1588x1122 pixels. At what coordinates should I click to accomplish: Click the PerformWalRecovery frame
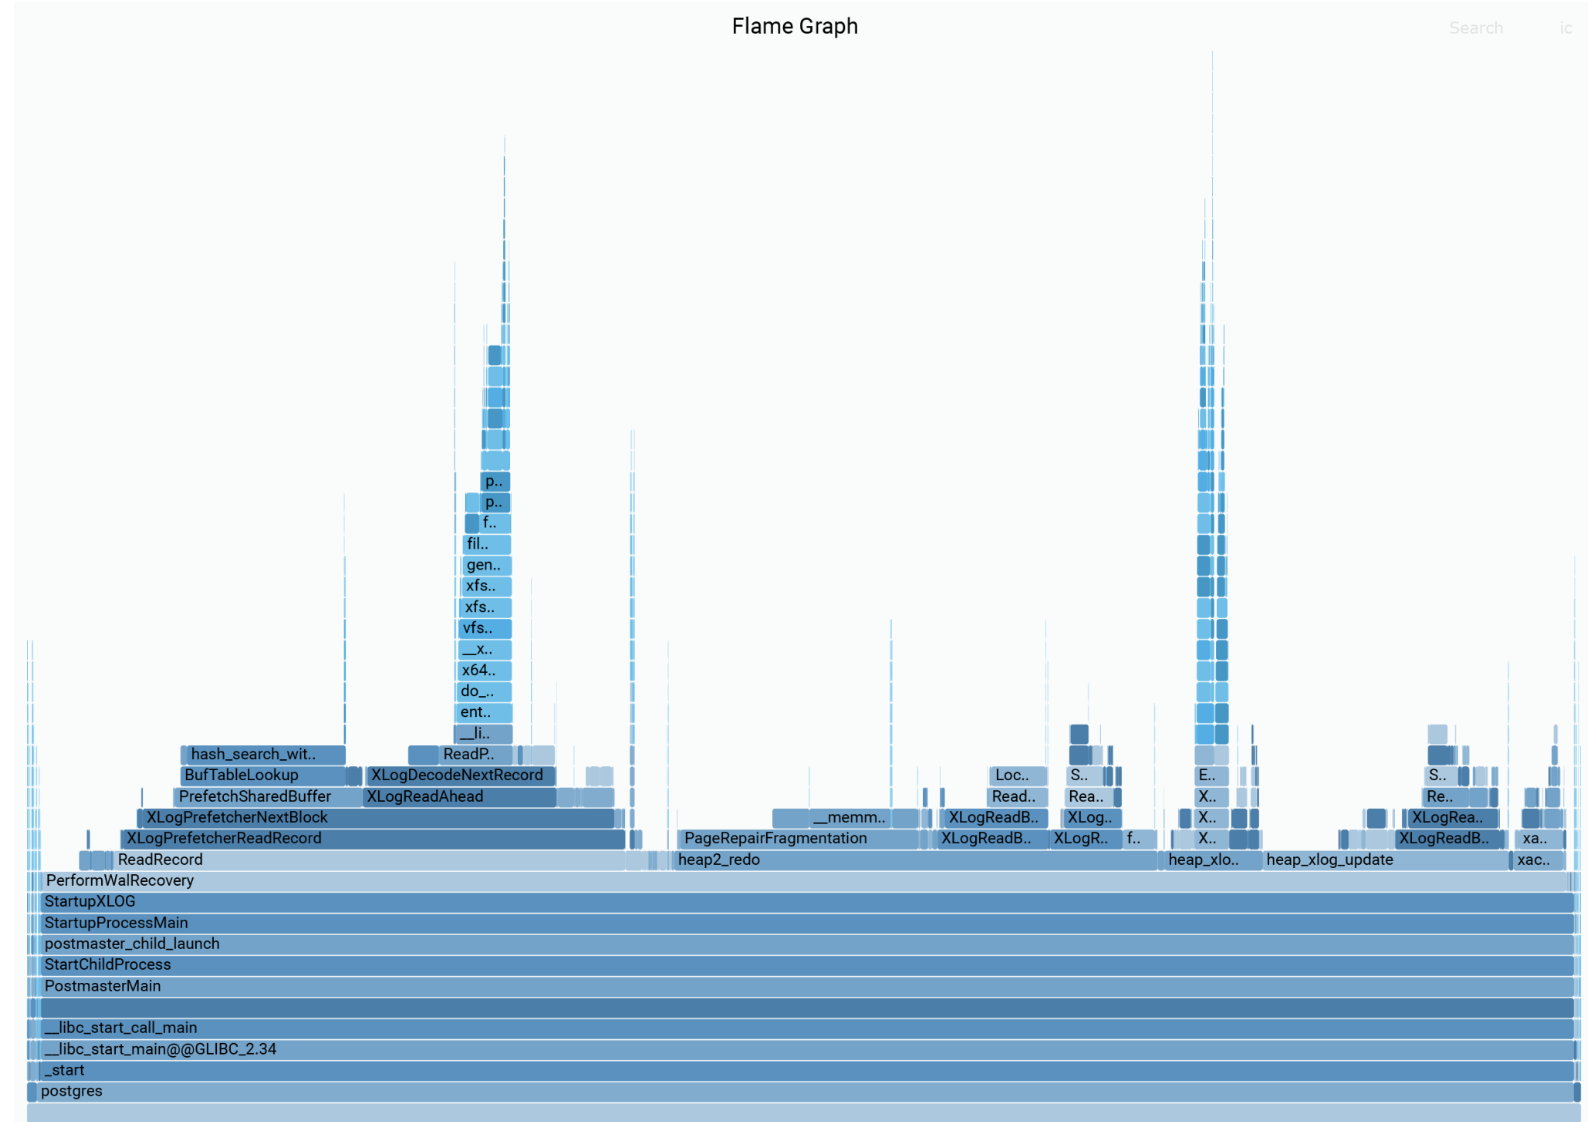[x=802, y=881]
